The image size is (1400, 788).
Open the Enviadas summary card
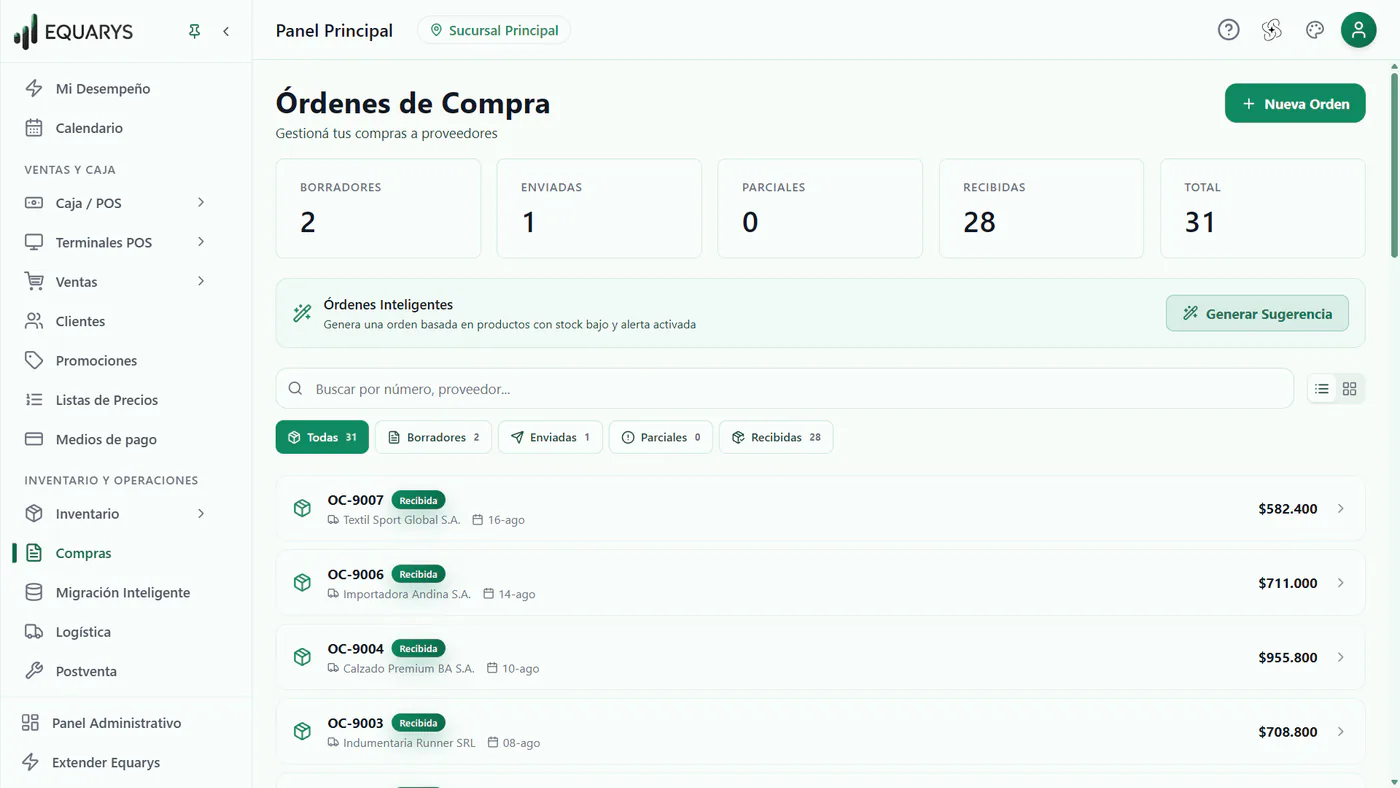click(x=599, y=208)
